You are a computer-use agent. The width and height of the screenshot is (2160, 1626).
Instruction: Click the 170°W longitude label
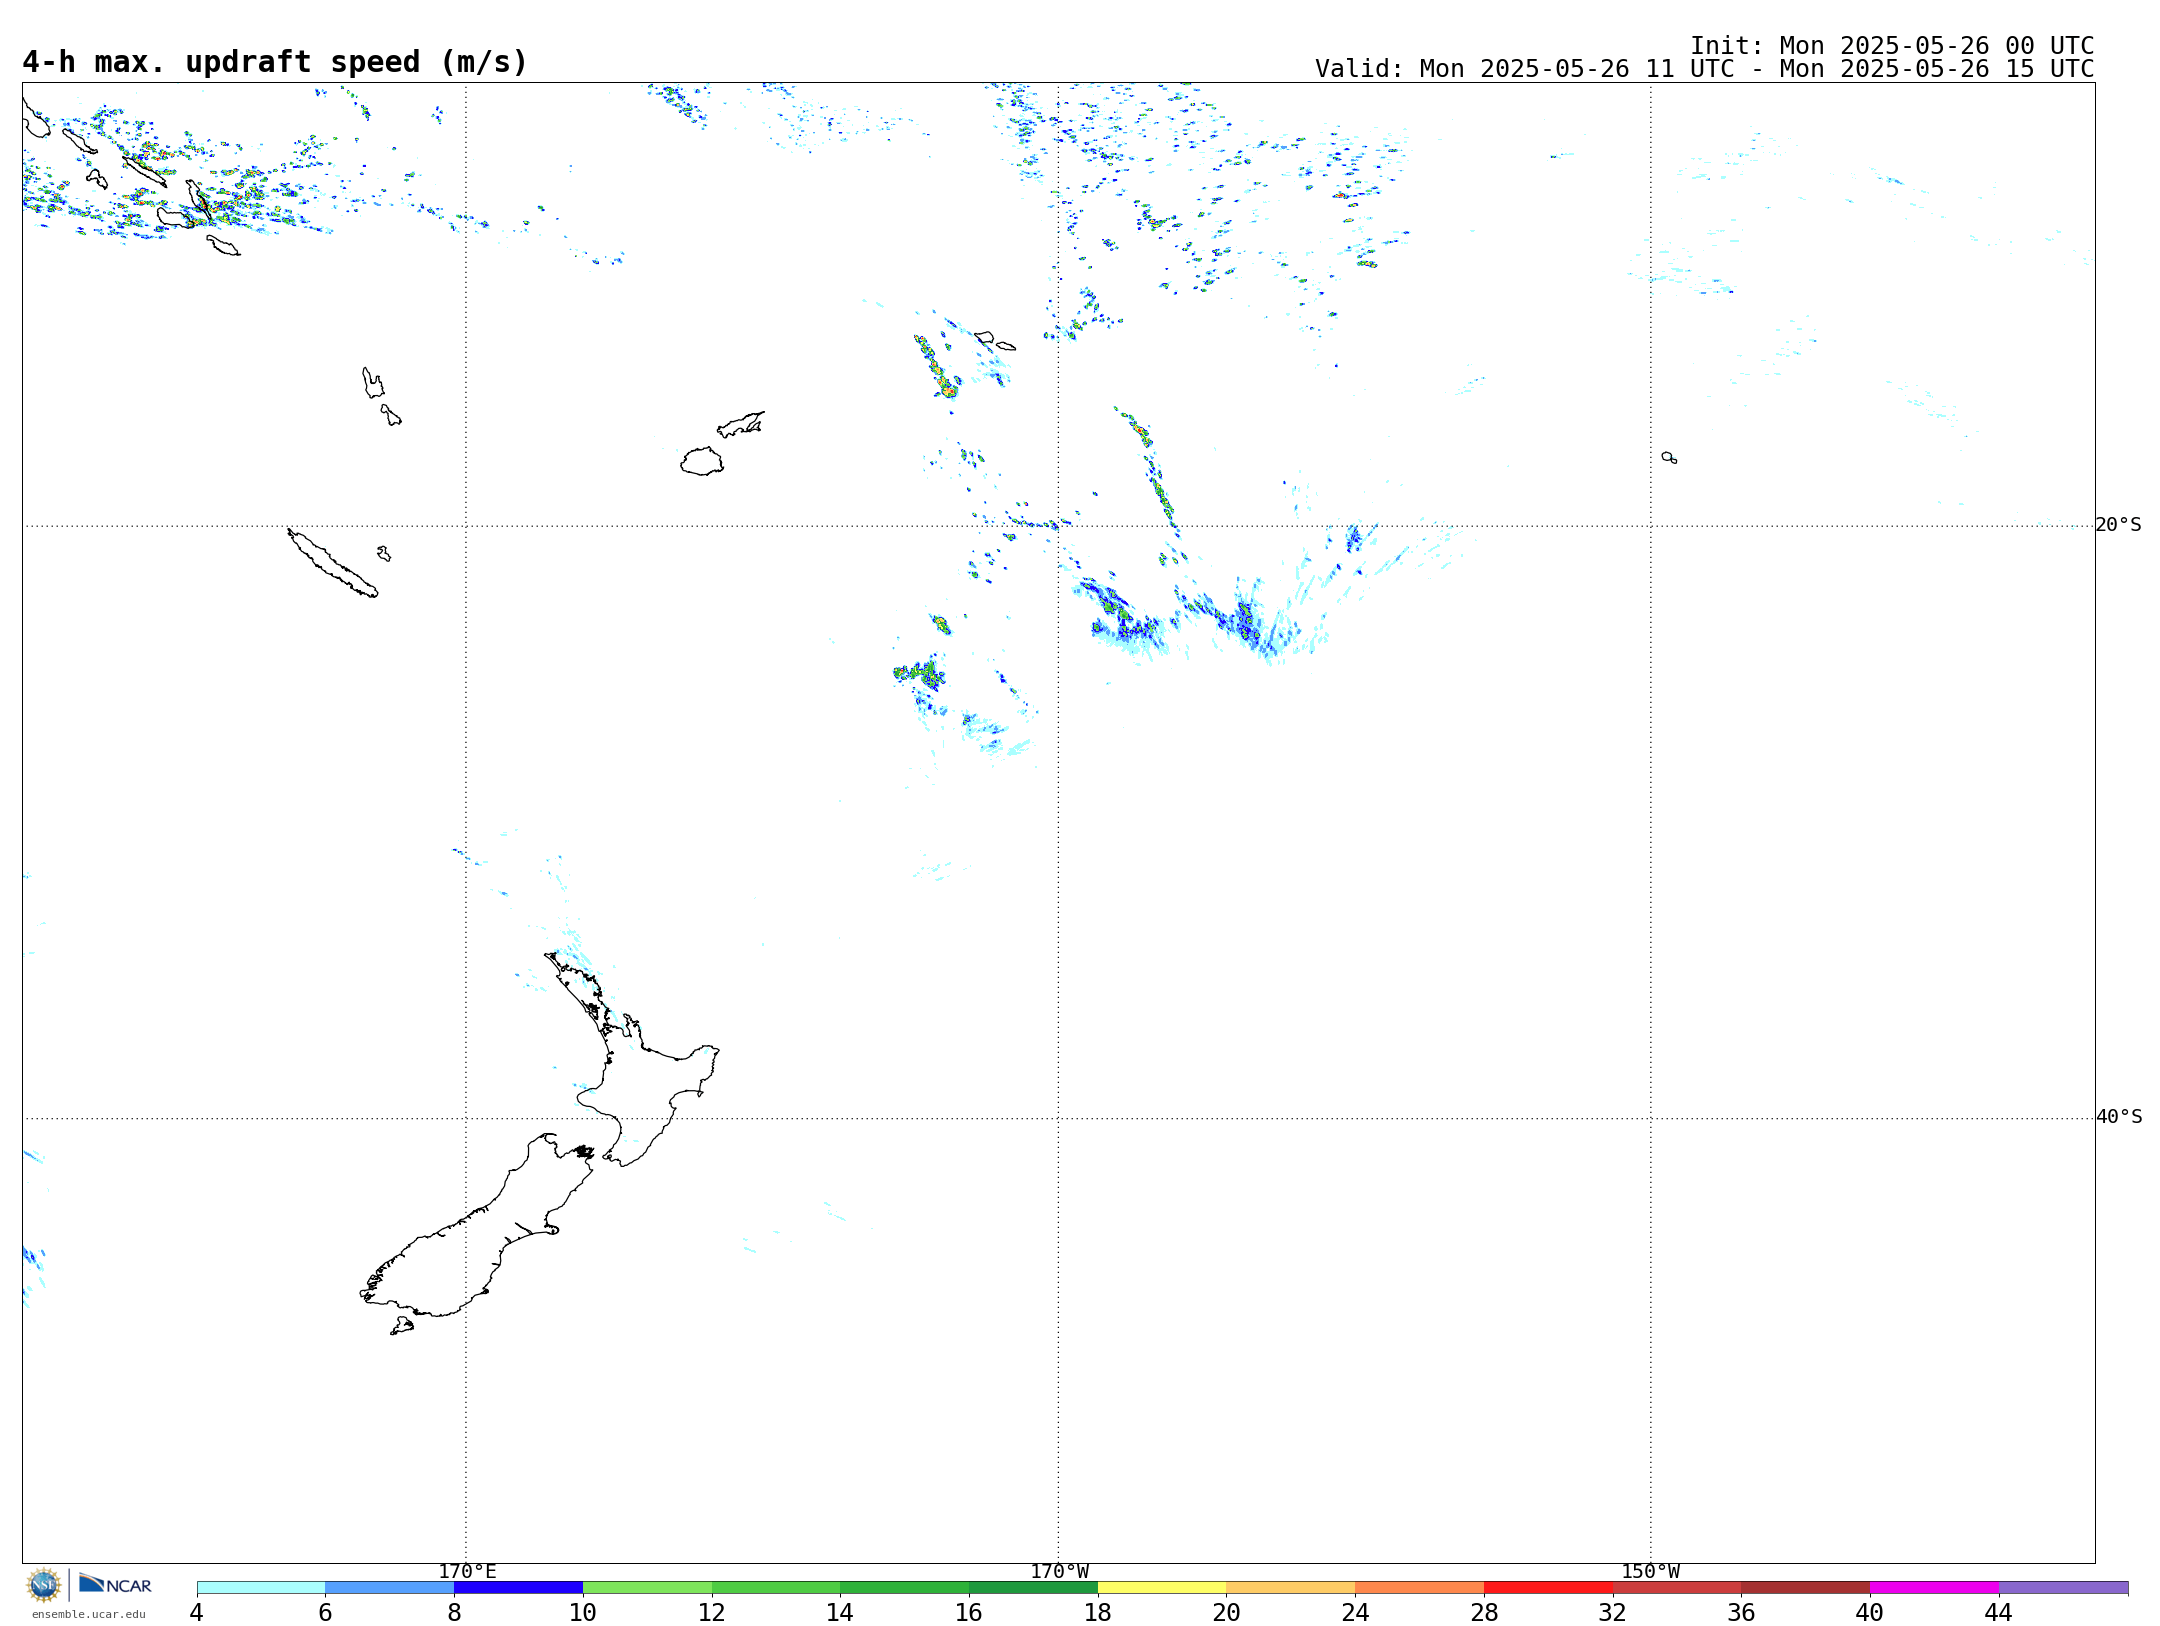(x=1059, y=1572)
